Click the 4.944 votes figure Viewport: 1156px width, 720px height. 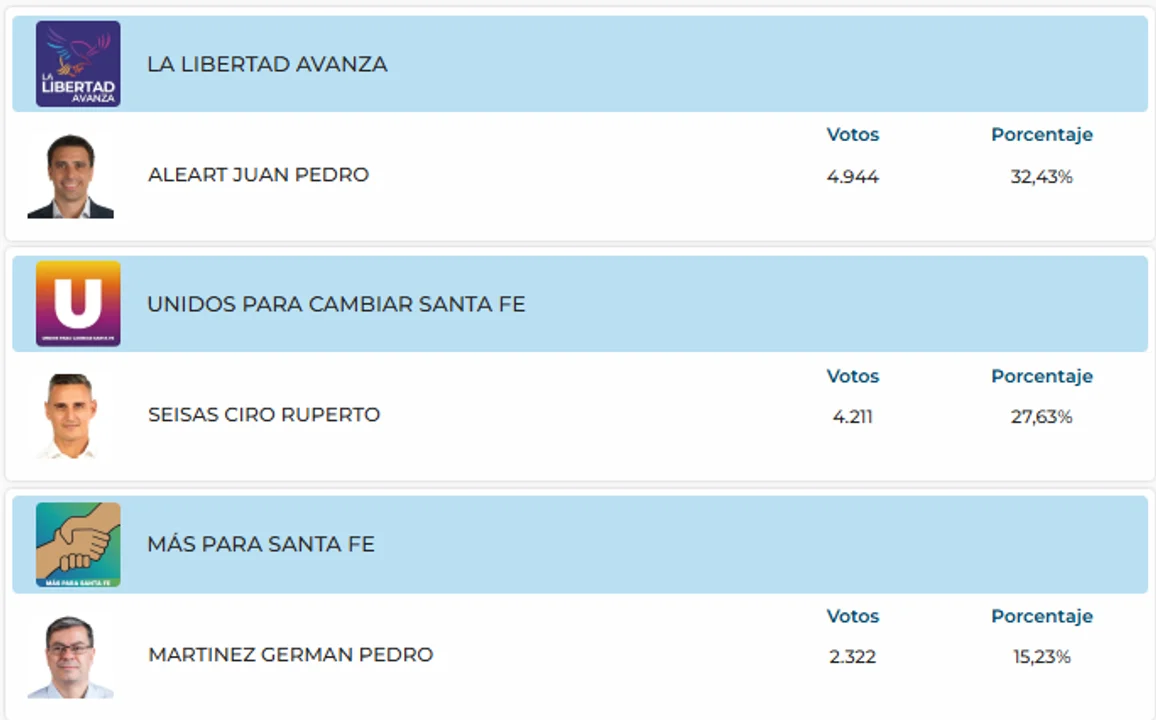[x=852, y=177]
